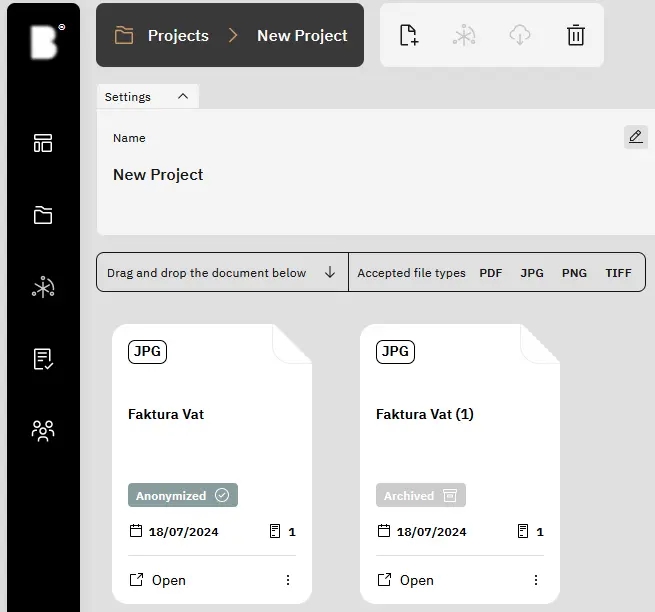Open more options menu for Faktura Vat (1)
655x612 pixels.
(x=536, y=580)
